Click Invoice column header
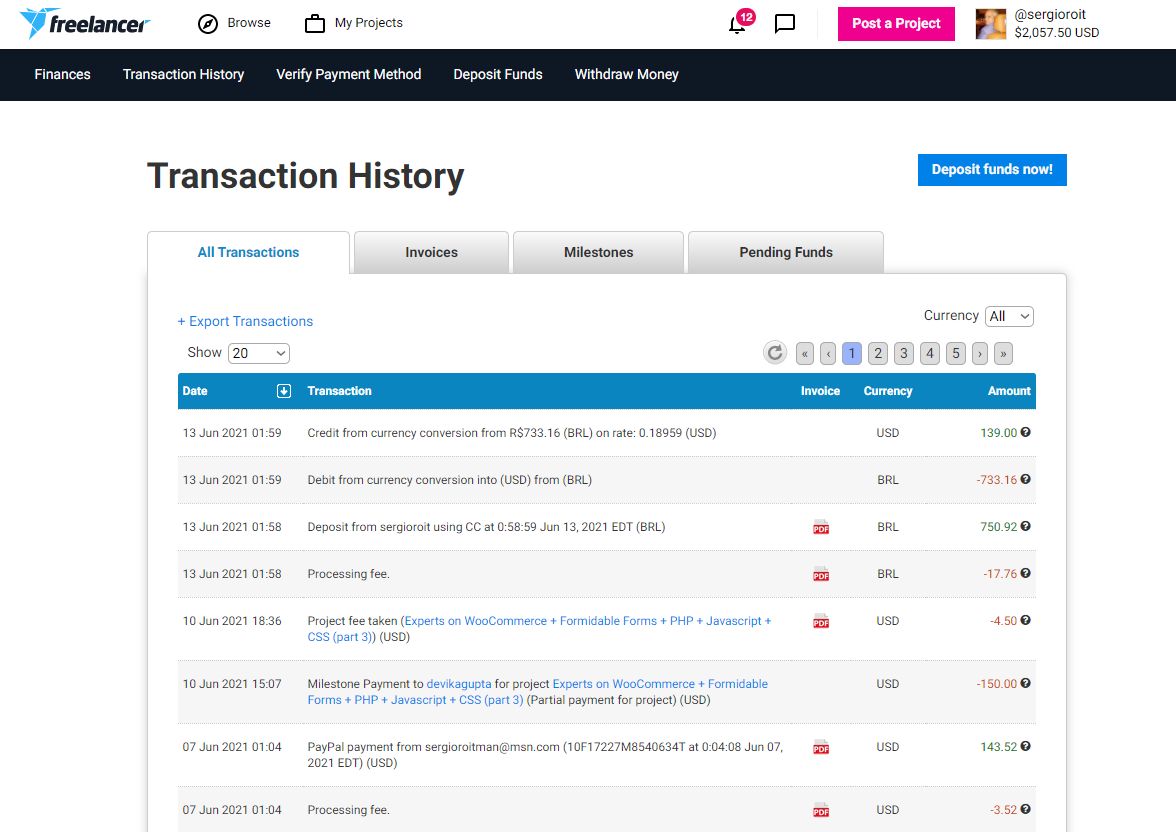1176x832 pixels. click(x=820, y=391)
